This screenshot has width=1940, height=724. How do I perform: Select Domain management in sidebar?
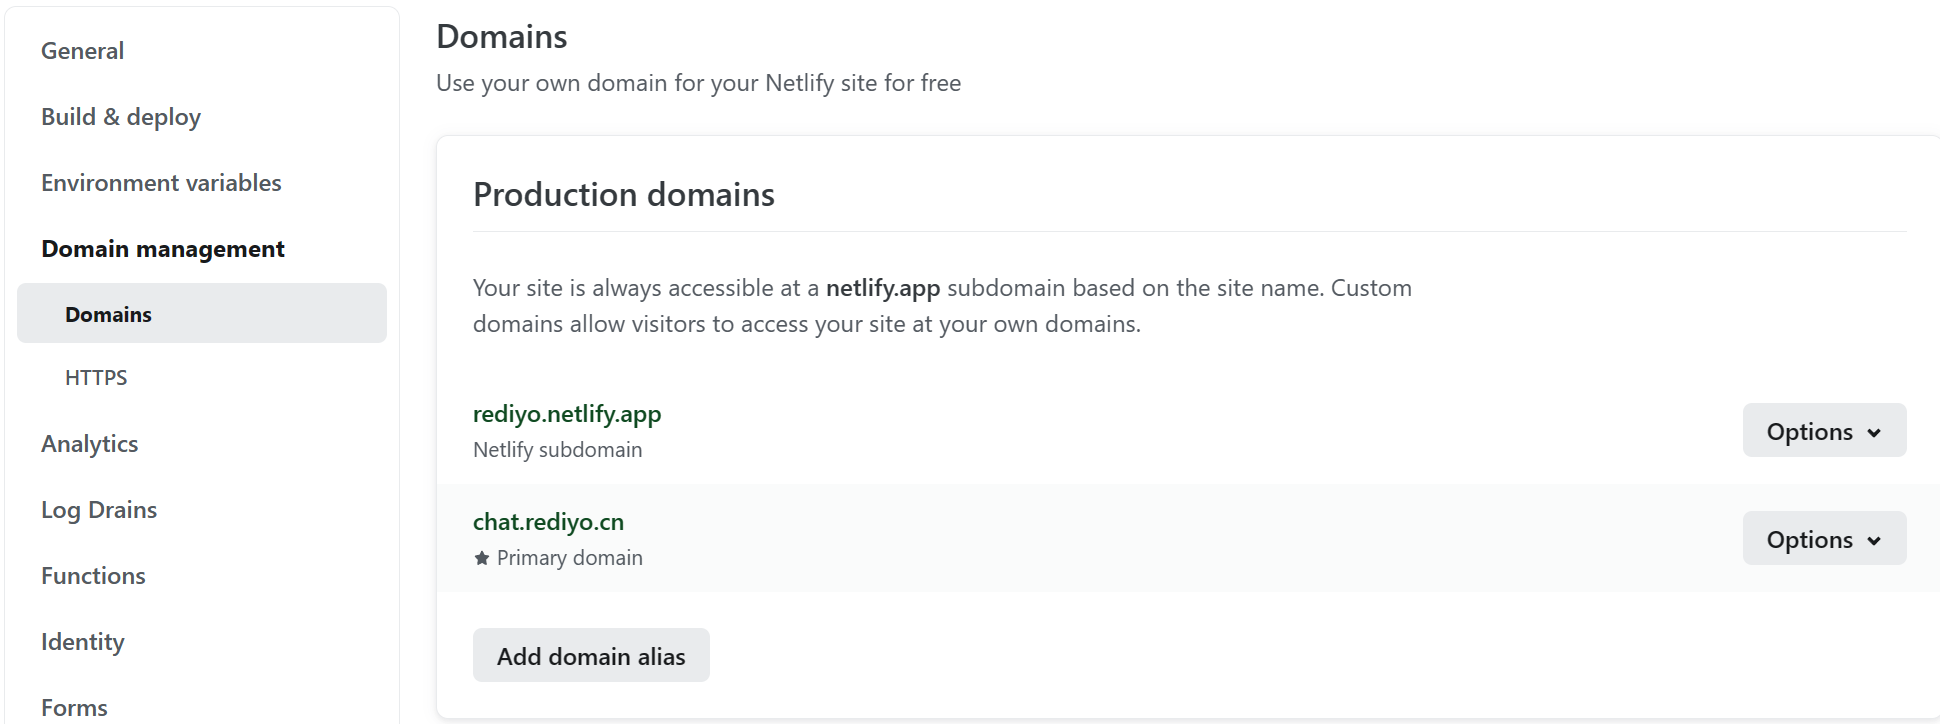163,249
